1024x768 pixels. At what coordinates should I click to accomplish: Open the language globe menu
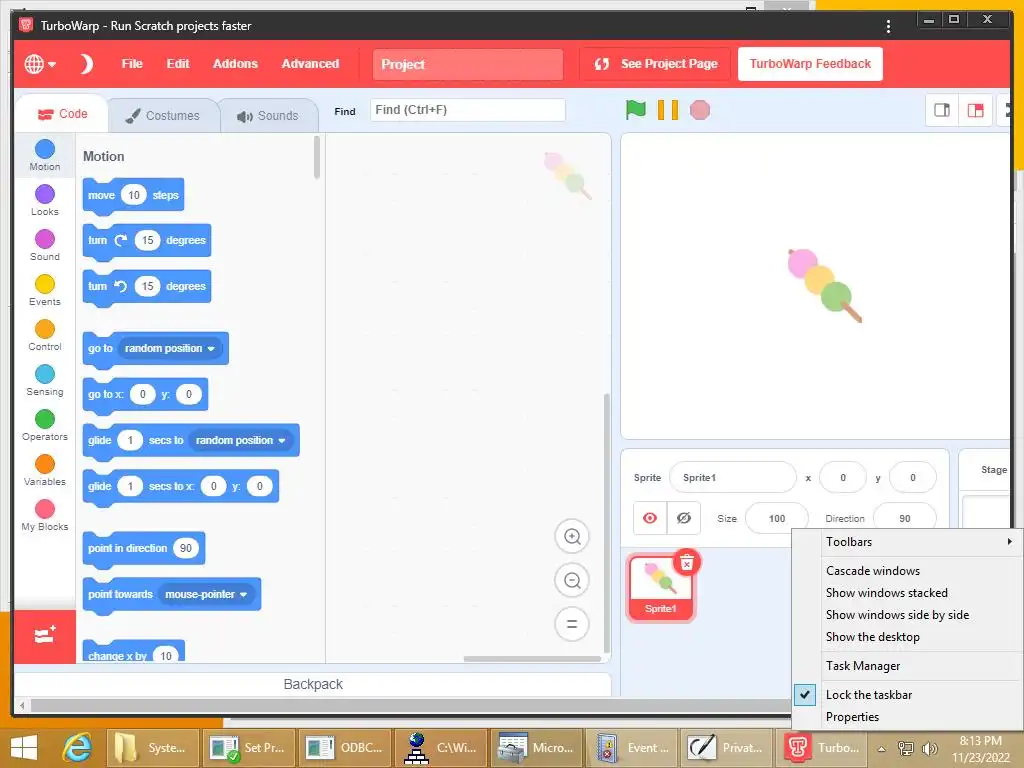[40, 64]
